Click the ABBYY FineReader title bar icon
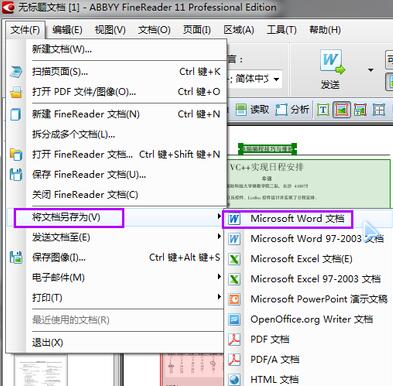This screenshot has width=393, height=386. 8,7
